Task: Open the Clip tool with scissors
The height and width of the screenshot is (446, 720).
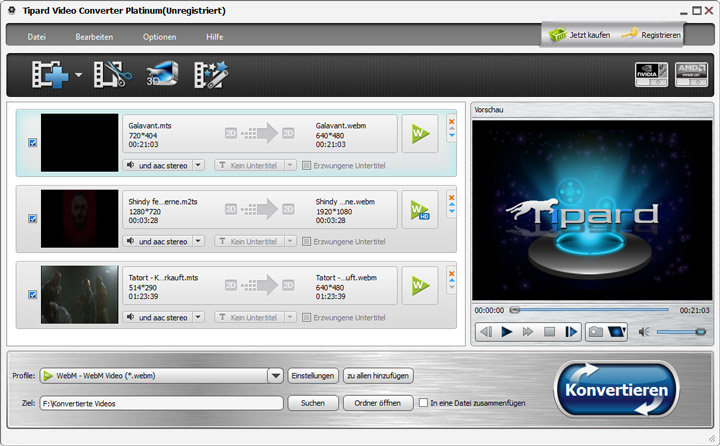Action: coord(112,74)
